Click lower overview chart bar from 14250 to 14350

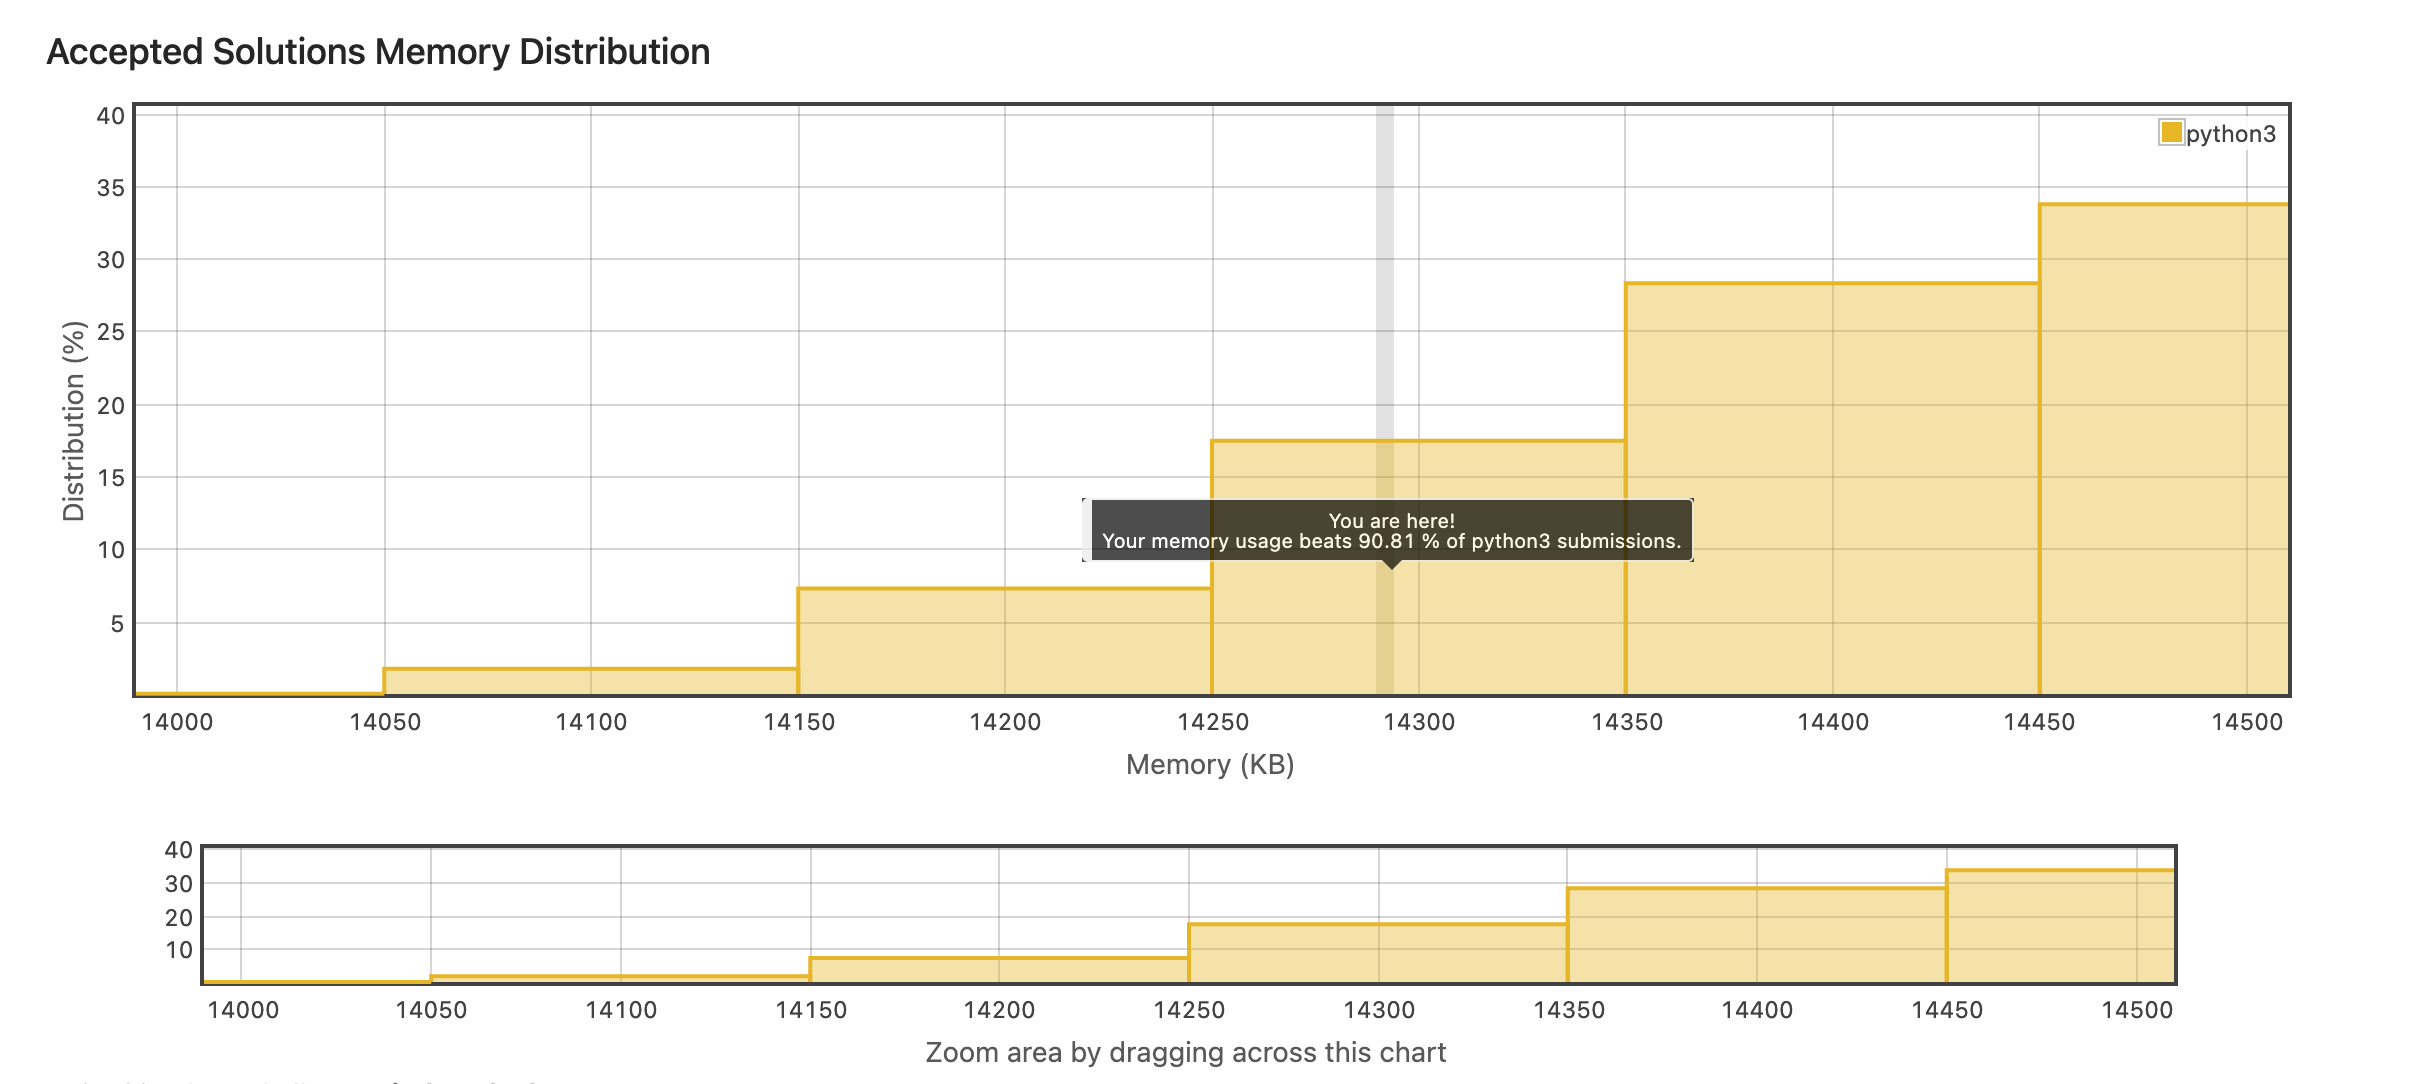coord(1377,953)
